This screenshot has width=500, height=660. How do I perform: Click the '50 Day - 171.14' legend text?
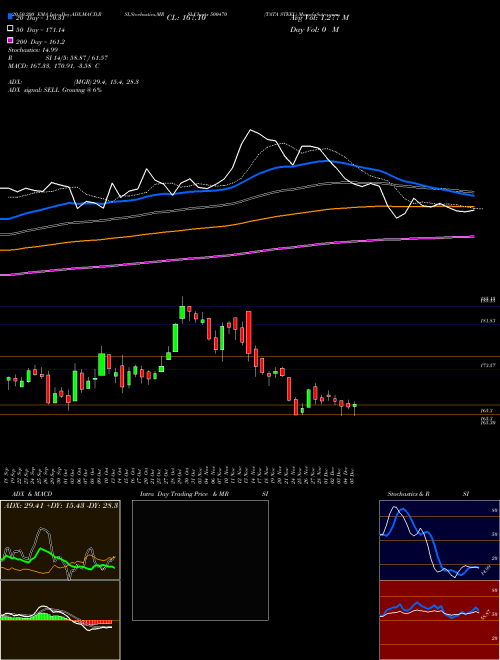pos(41,30)
